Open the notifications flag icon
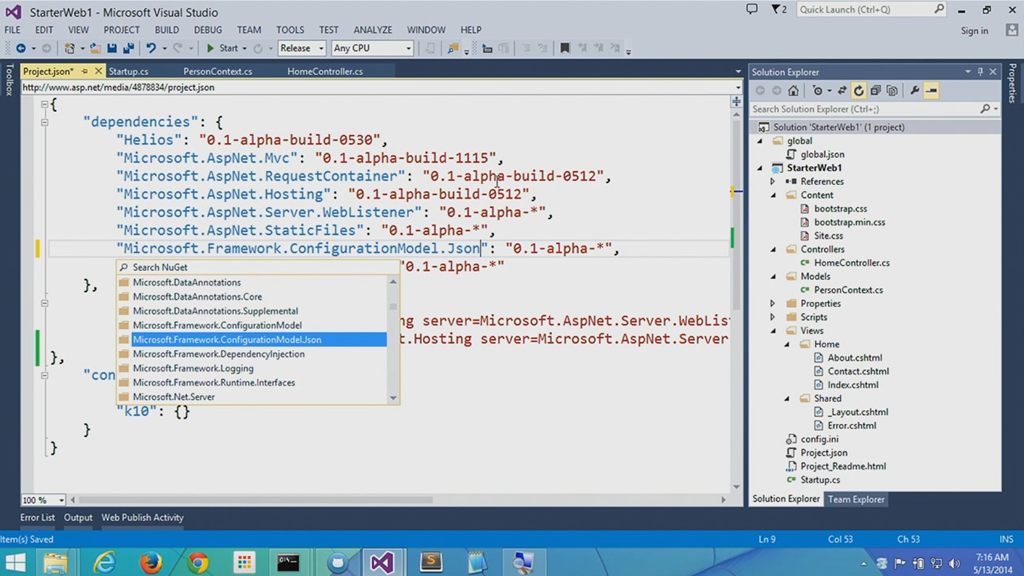 coord(778,9)
